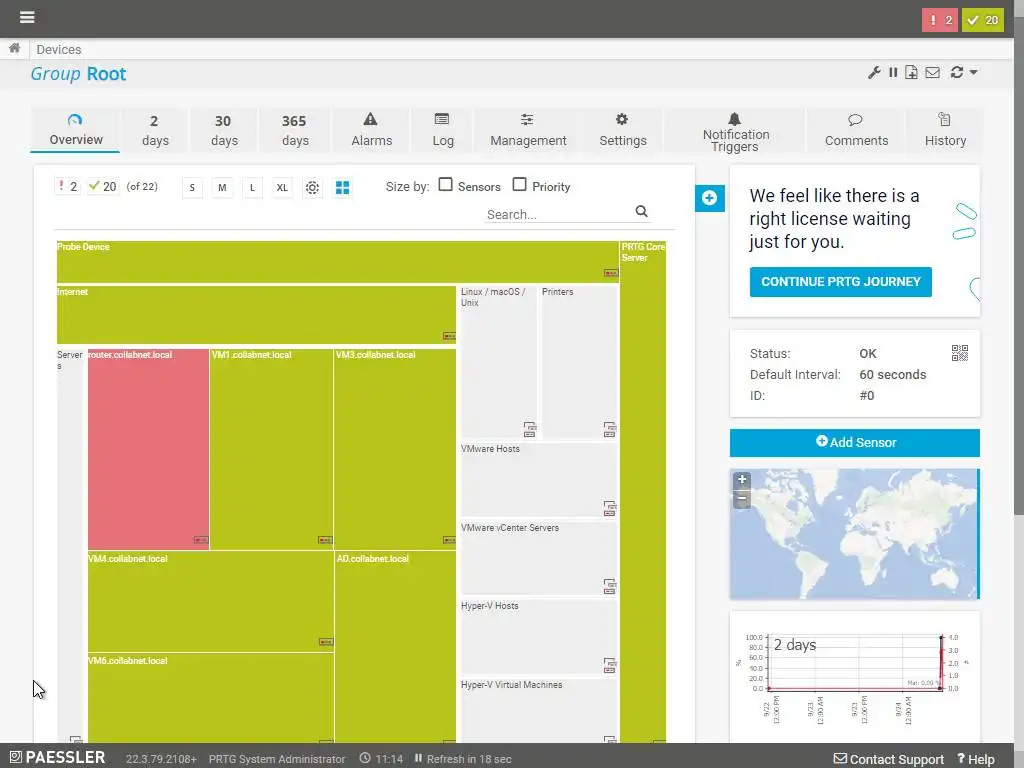This screenshot has height=768, width=1024.
Task: Click the Devices breadcrumb link
Action: pos(59,50)
